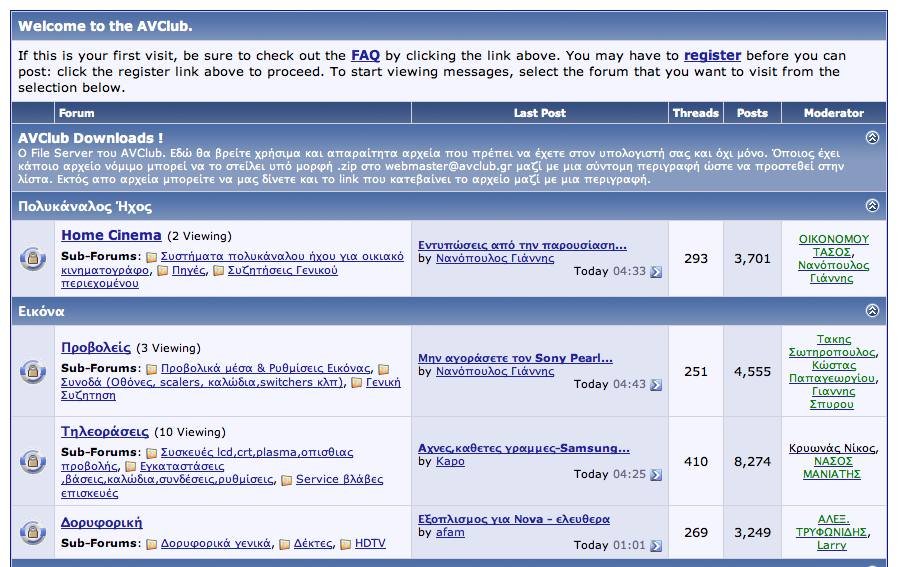
Task: Open sub-forum Δέκτες
Action: [313, 543]
